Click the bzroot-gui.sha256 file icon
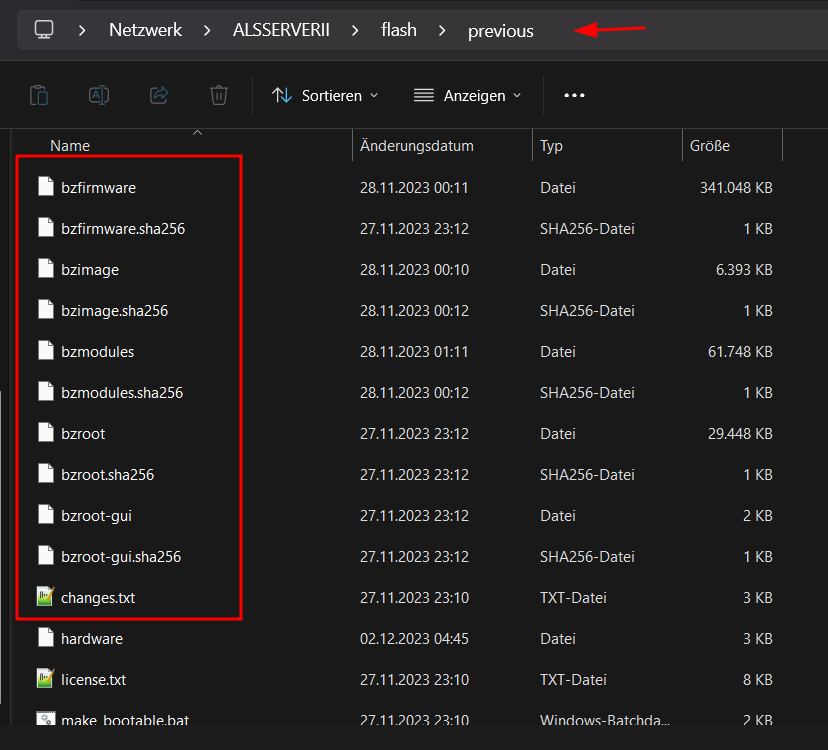 pos(46,556)
